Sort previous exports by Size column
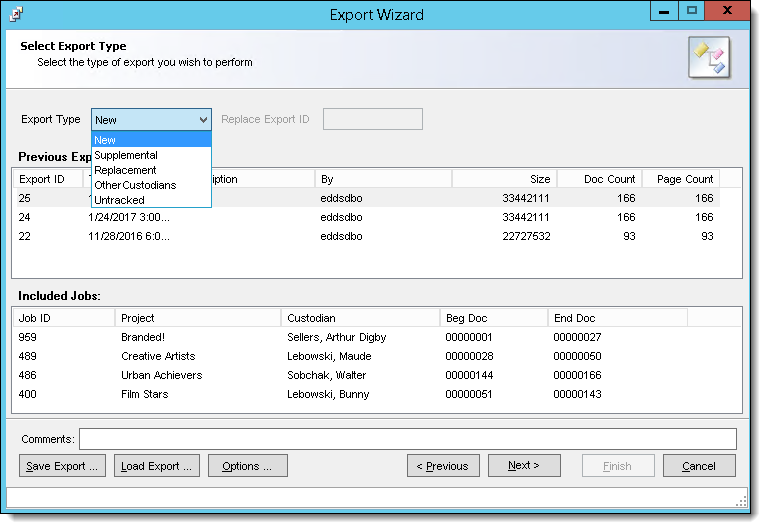 pos(505,179)
